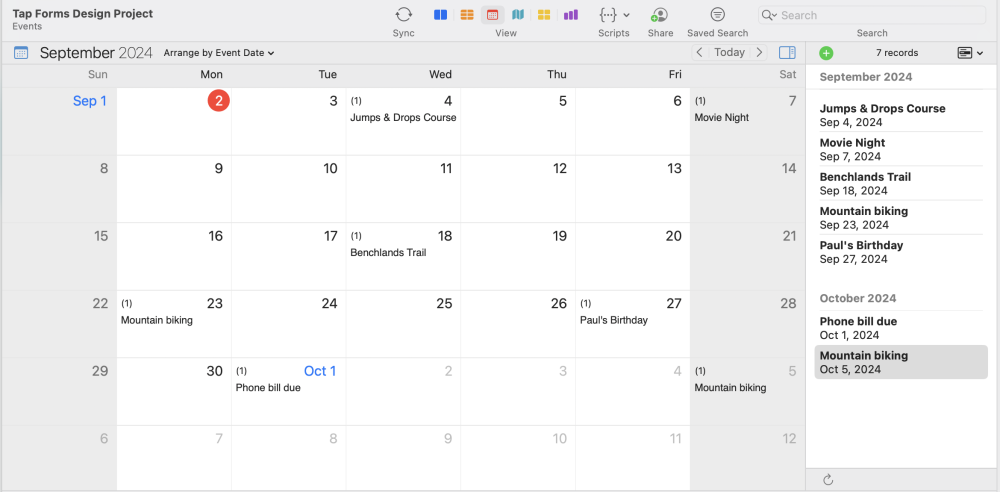The height and width of the screenshot is (492, 1000).
Task: Open the Arrange by Event Date dropdown
Action: pyautogui.click(x=219, y=53)
